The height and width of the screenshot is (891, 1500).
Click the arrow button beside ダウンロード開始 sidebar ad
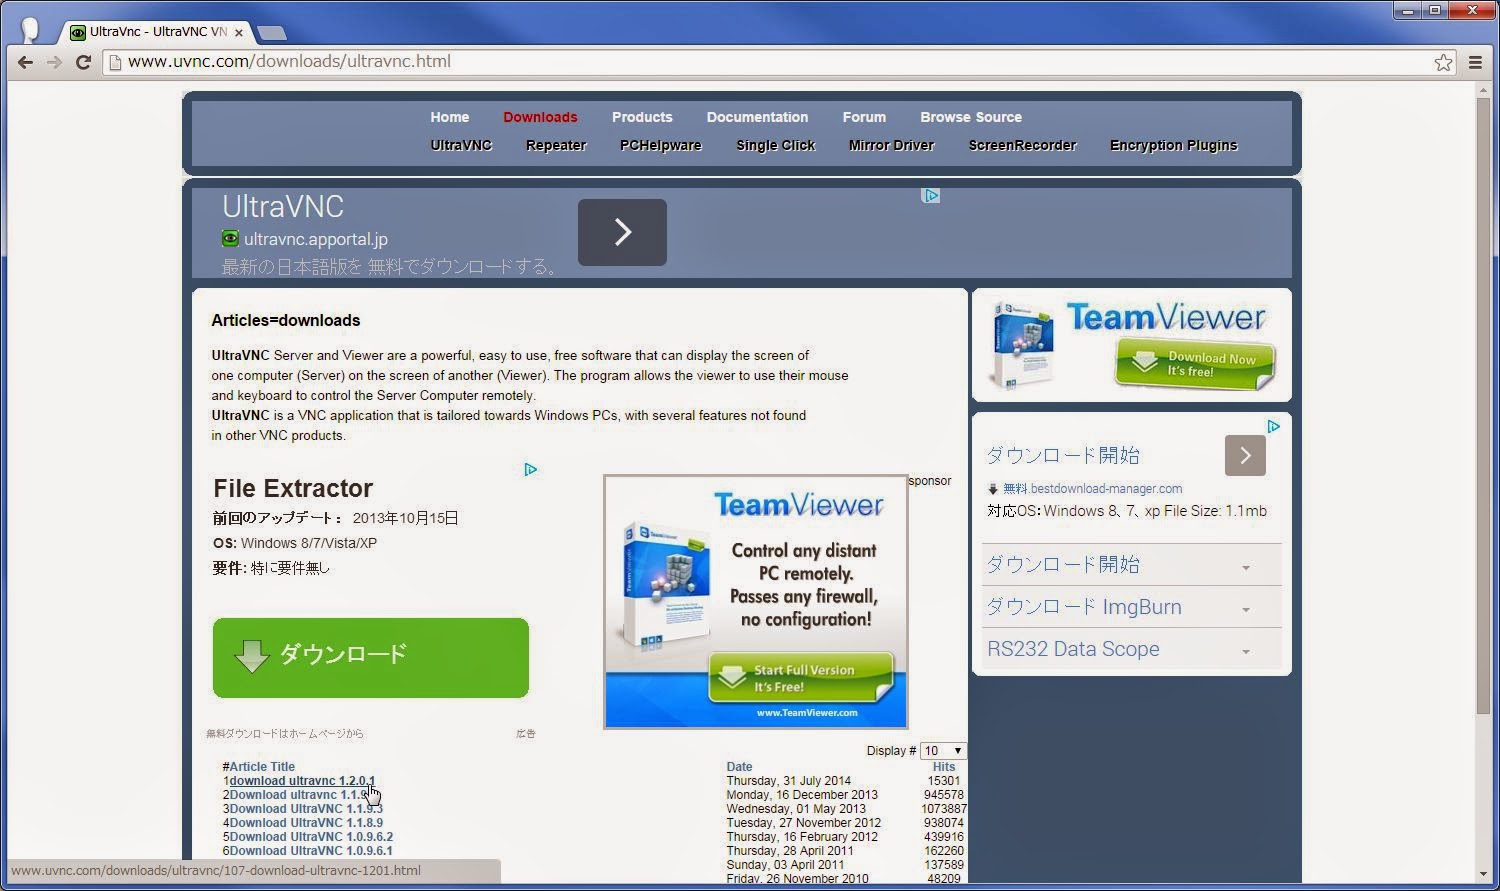tap(1245, 455)
